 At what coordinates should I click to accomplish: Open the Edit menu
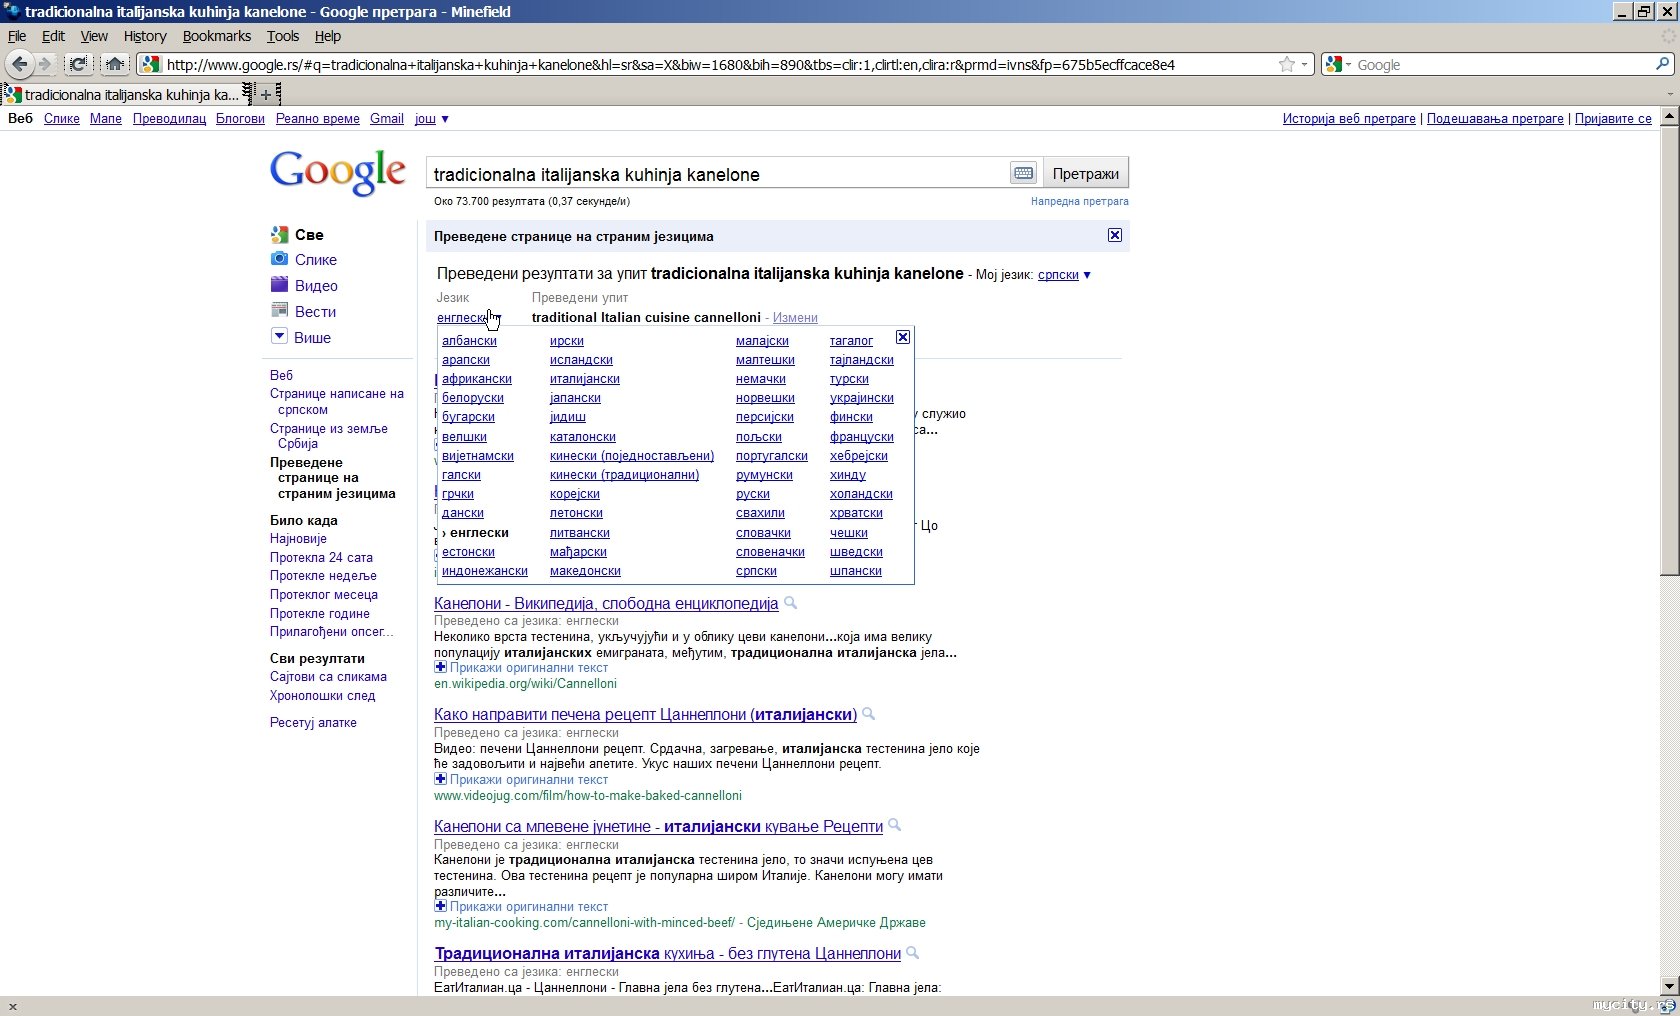click(53, 36)
